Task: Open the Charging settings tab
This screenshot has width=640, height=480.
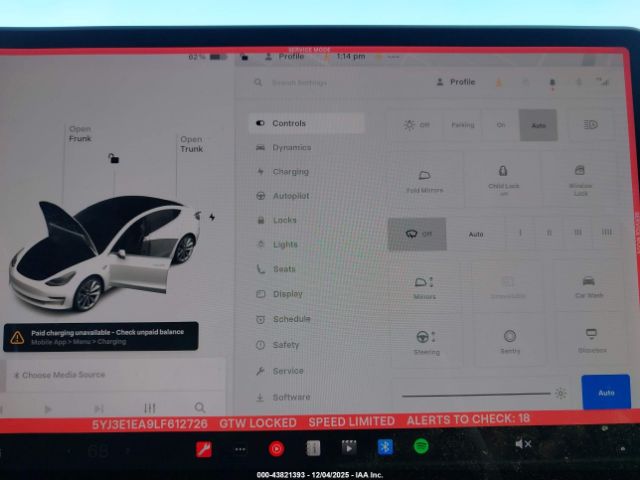Action: click(x=290, y=172)
